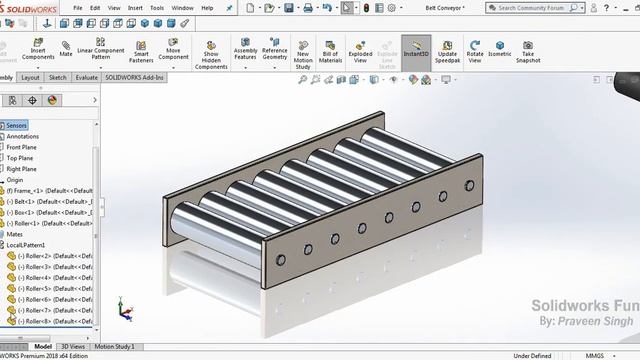Click the Rebuild traffic light icon
Viewport: 640px width, 360px height.
(366, 8)
